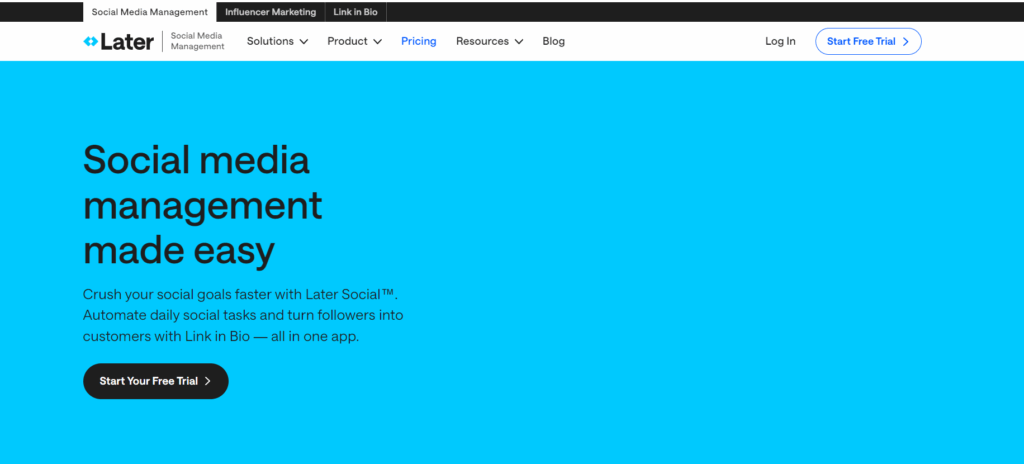Switch to the Influencer Marketing tab
Screen dimensions: 1024x464
coord(270,12)
